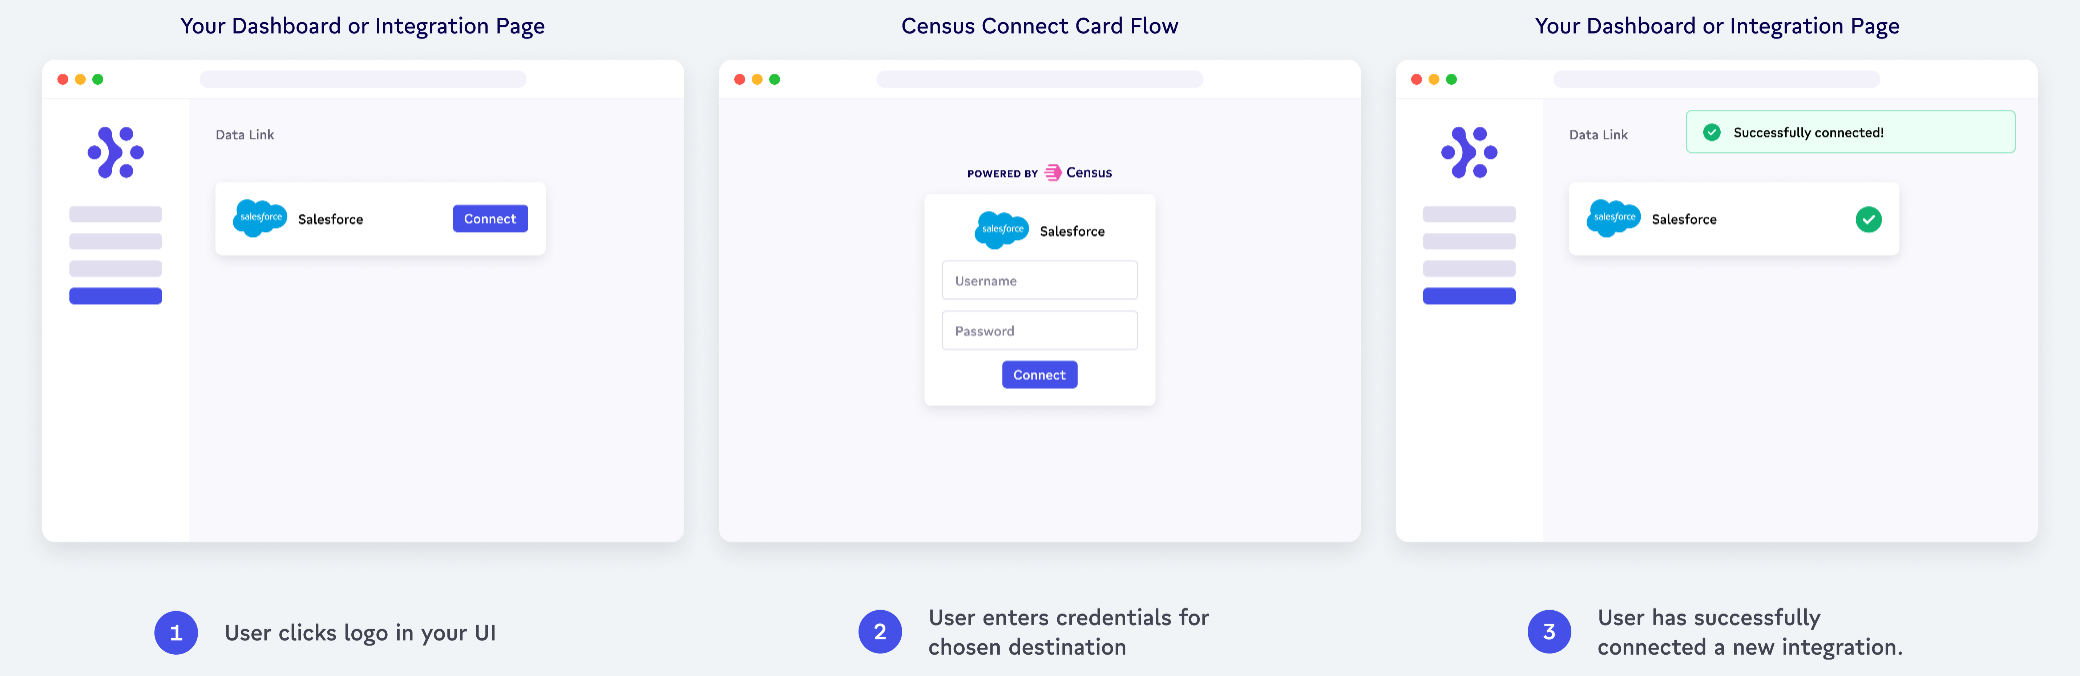This screenshot has height=676, width=2080.
Task: Click the pink Census logo icon
Action: click(1053, 173)
